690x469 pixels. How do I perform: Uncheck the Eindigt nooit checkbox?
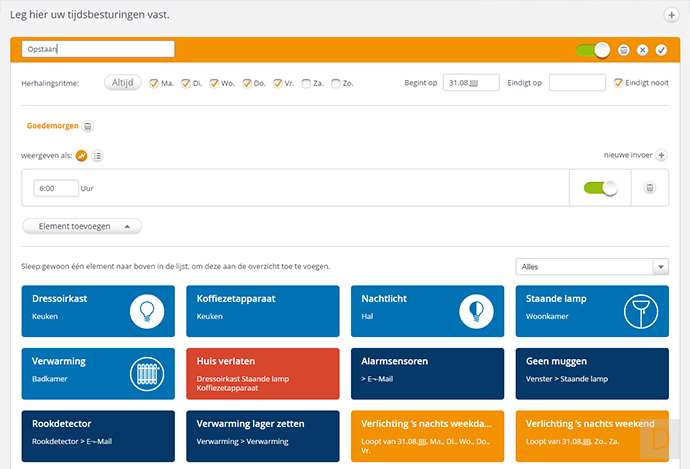(x=618, y=83)
